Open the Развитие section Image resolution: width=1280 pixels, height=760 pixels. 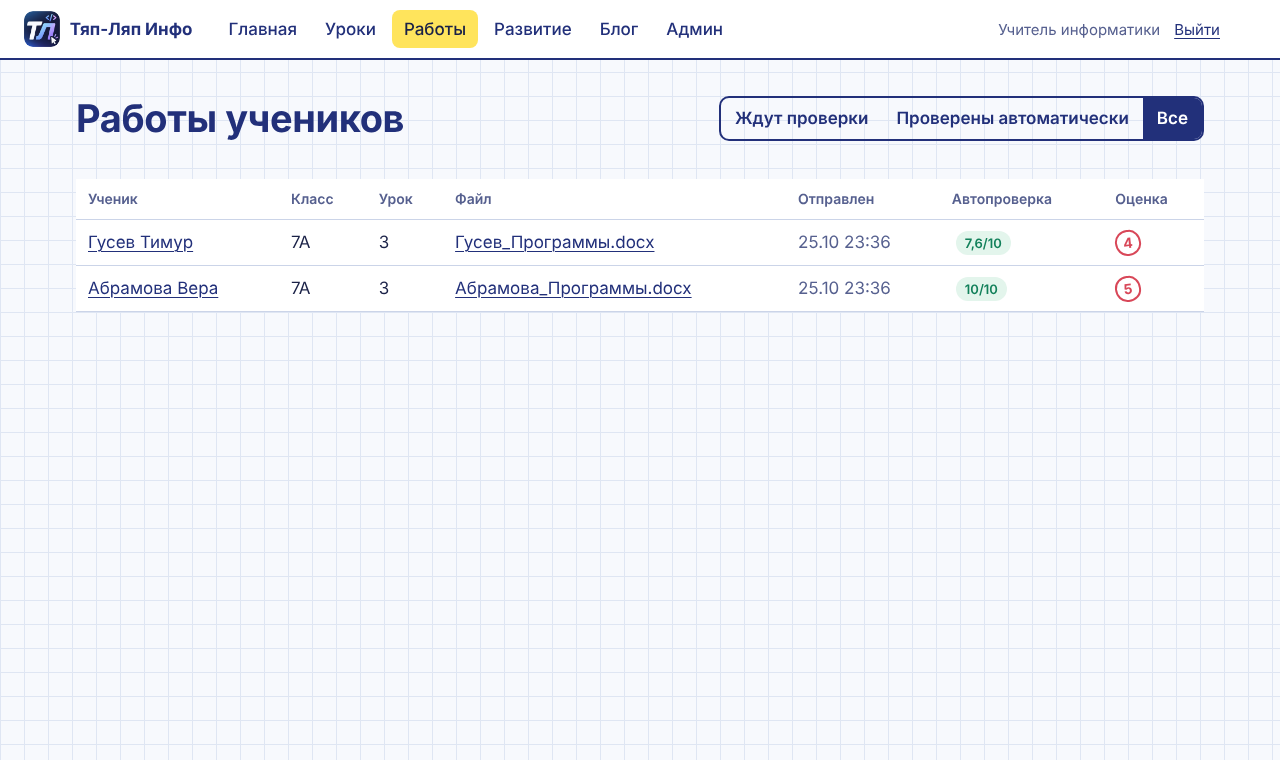tap(533, 29)
